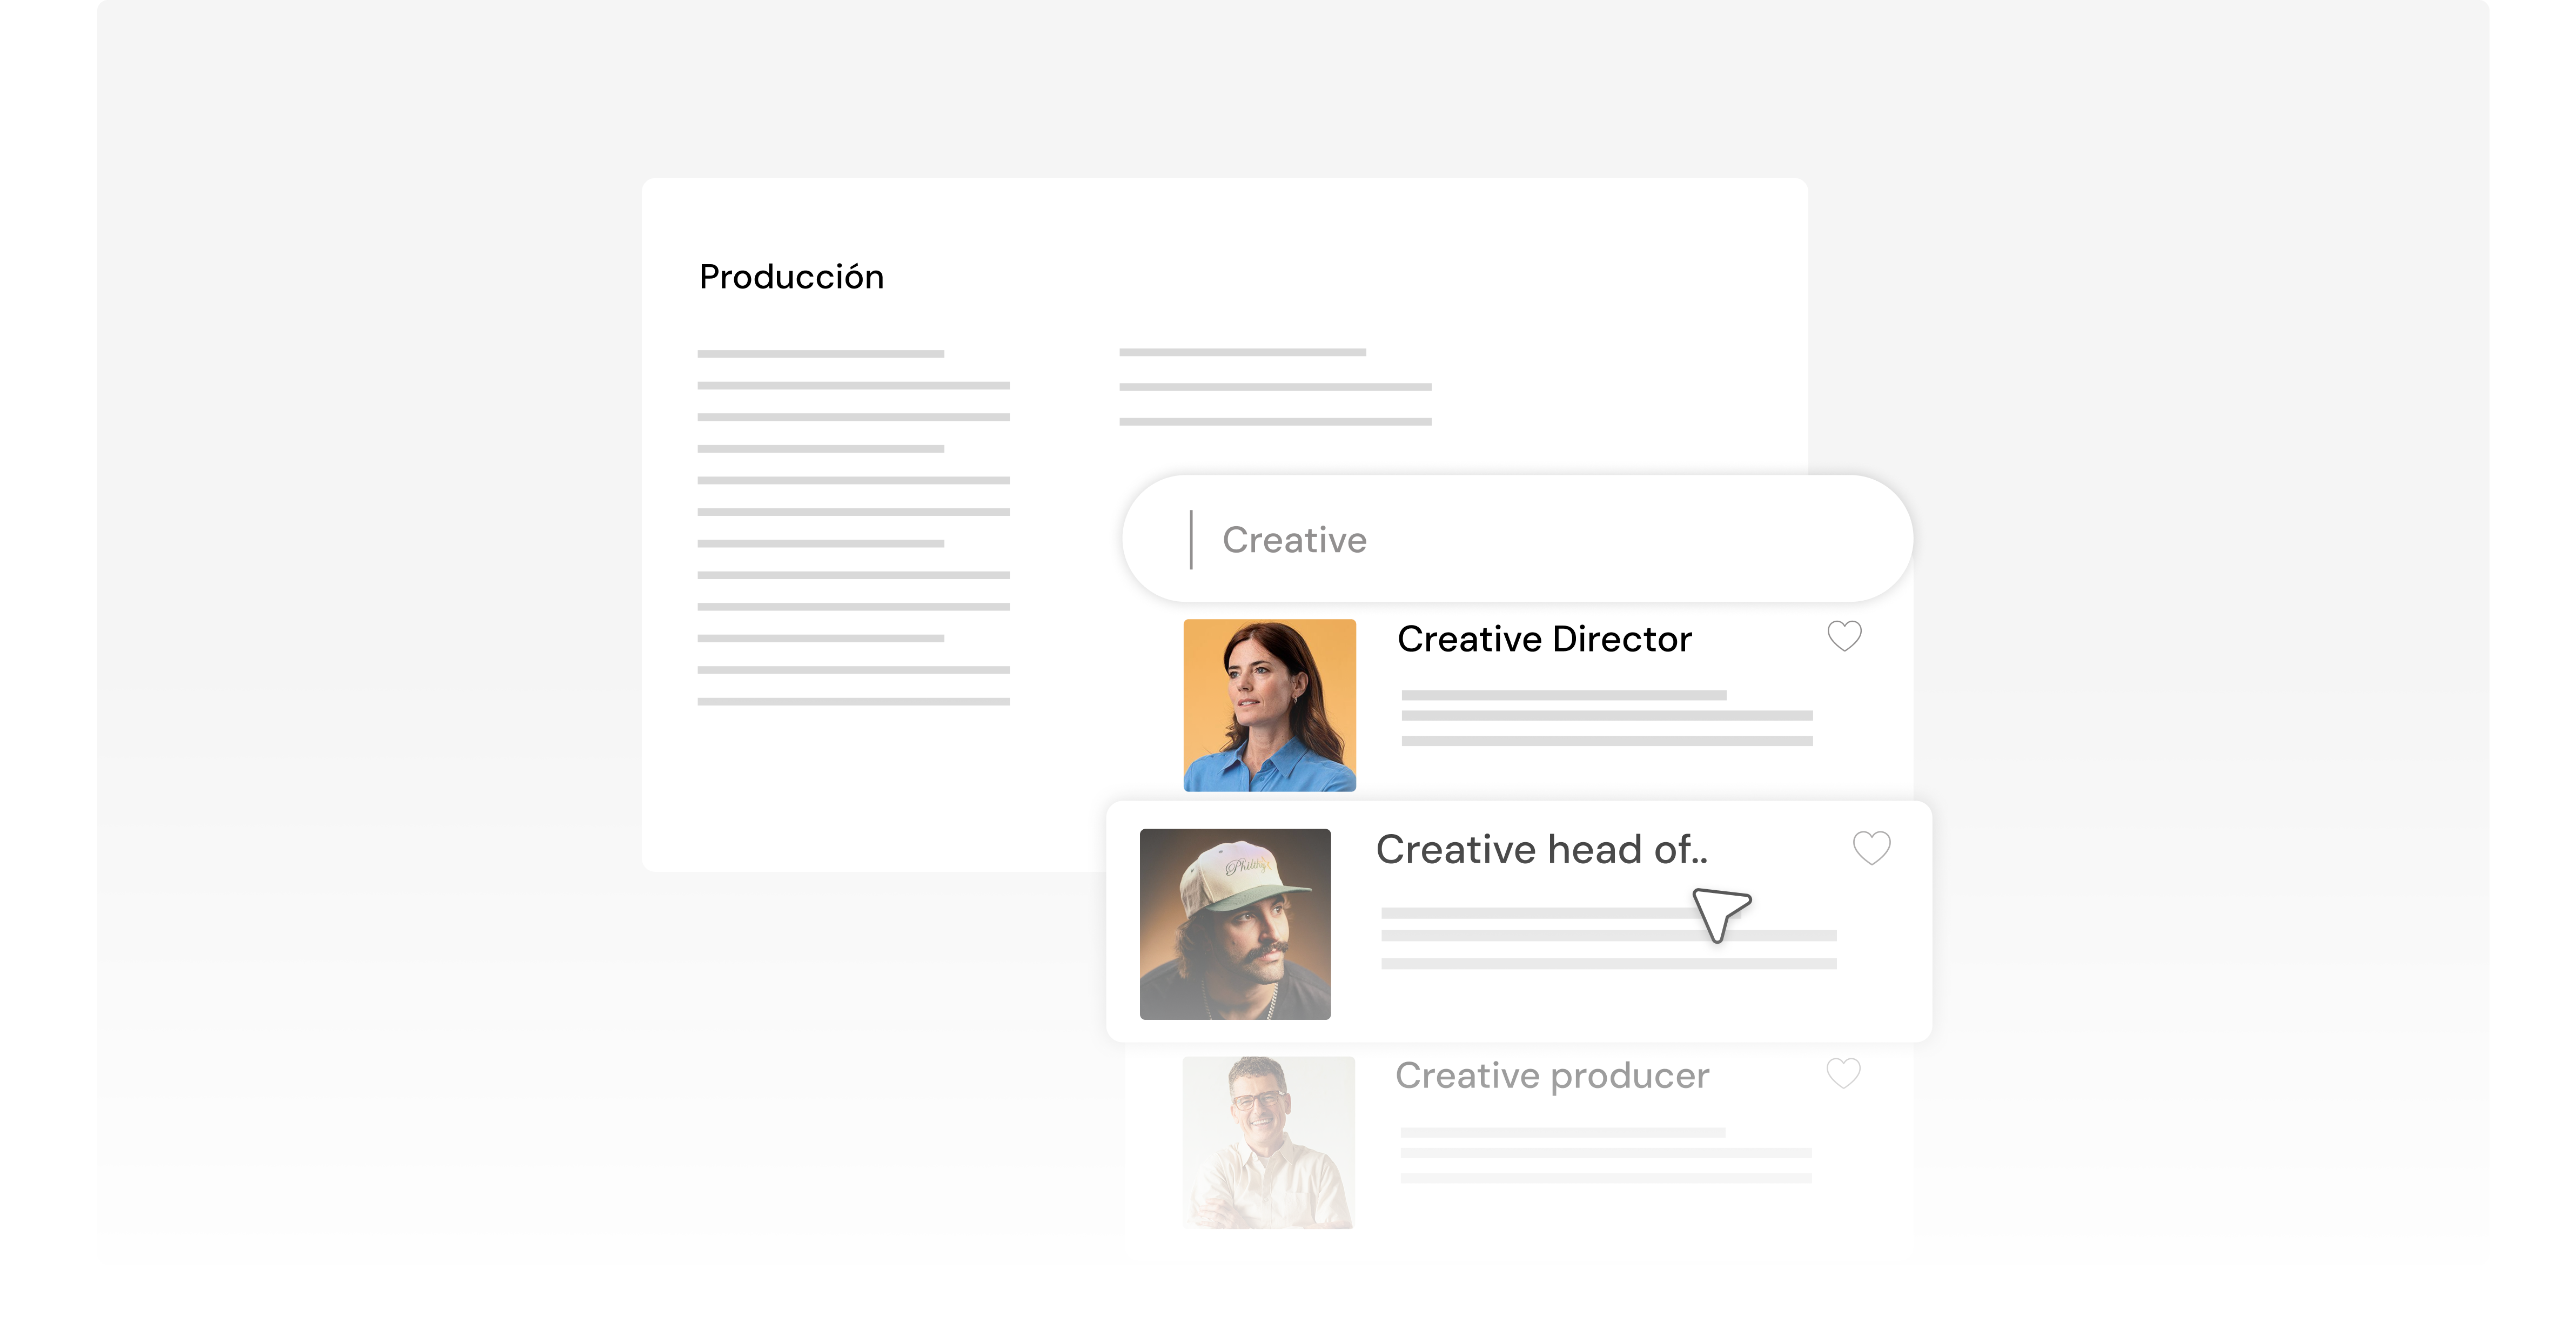Favorite the Creative Director result heart

[1844, 636]
